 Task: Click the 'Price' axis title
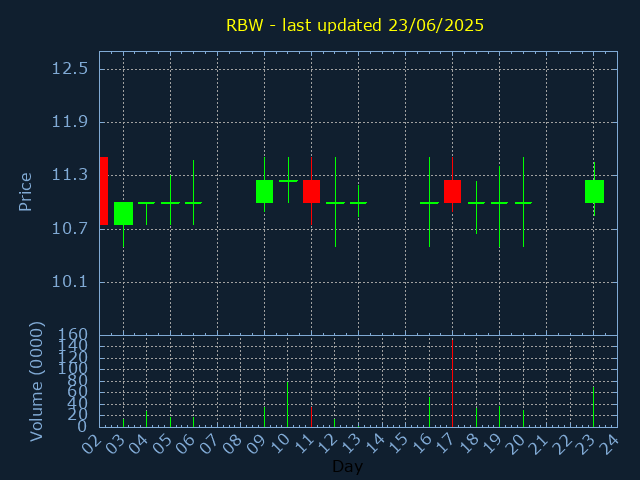(25, 192)
